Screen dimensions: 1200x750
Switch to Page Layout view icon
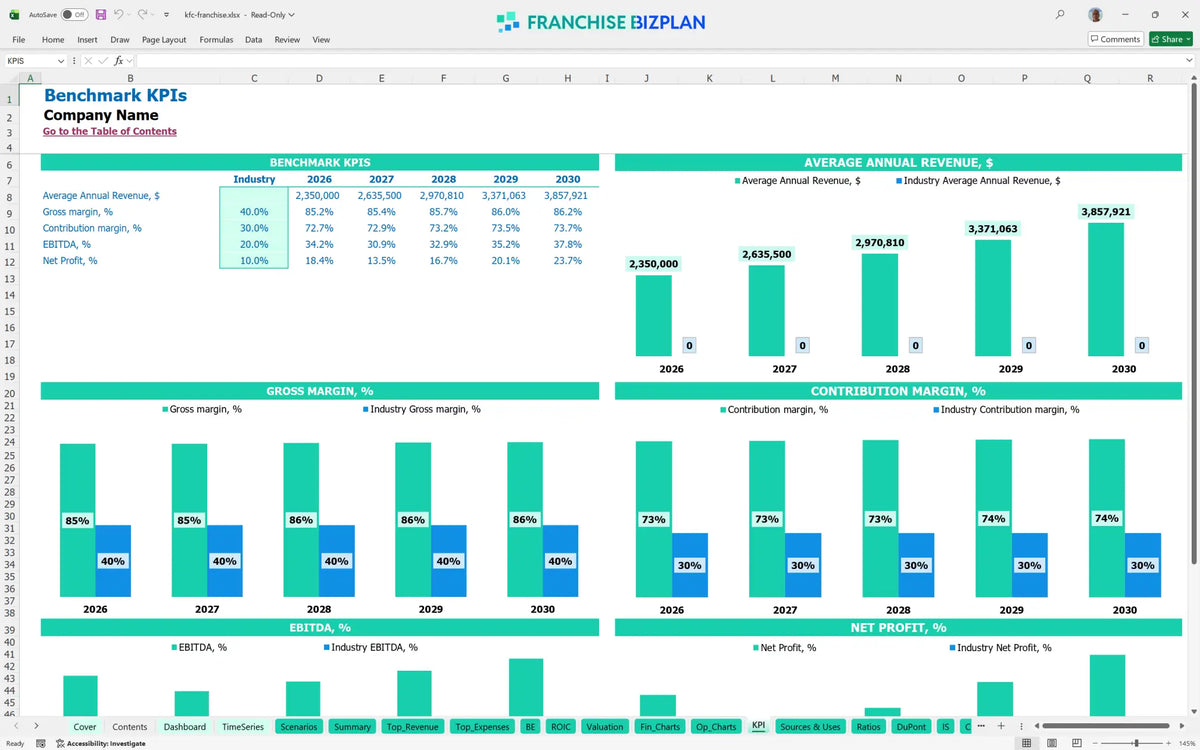[x=1052, y=743]
